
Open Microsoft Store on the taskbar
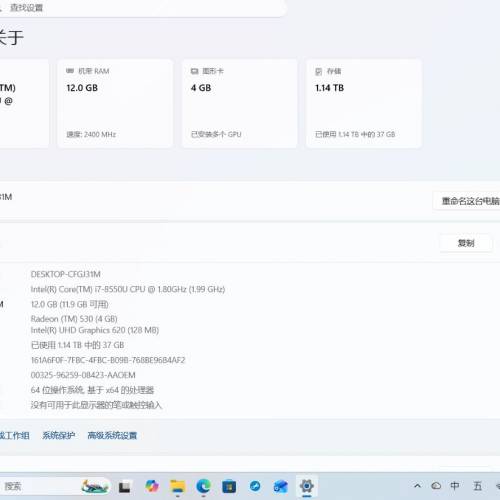(x=229, y=487)
